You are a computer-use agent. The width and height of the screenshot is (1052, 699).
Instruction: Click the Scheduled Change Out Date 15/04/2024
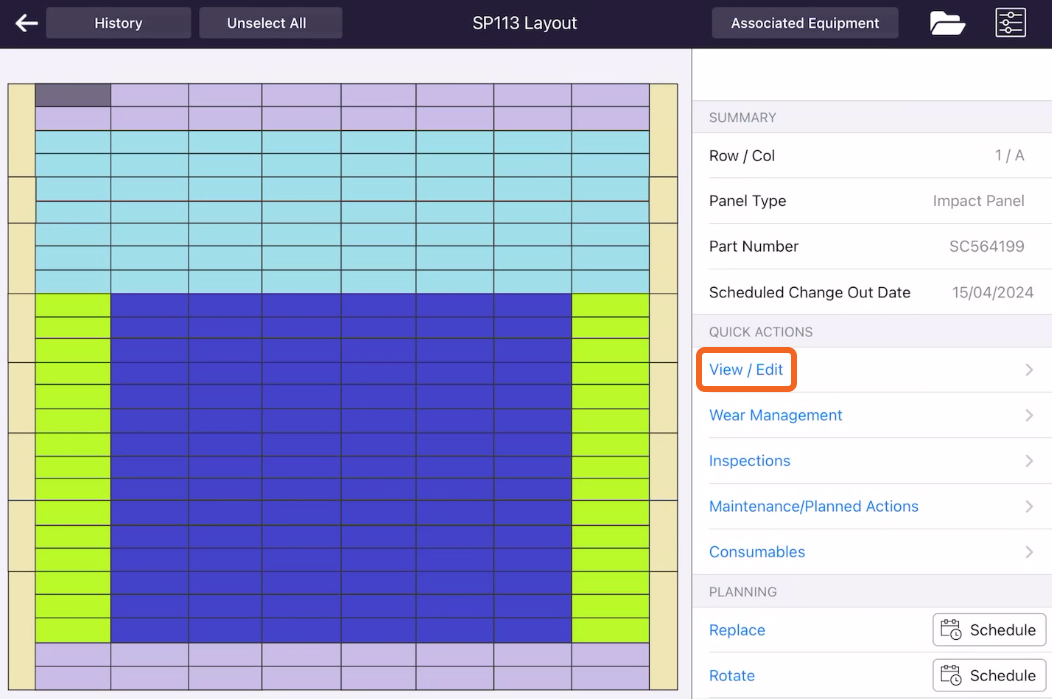(x=992, y=292)
